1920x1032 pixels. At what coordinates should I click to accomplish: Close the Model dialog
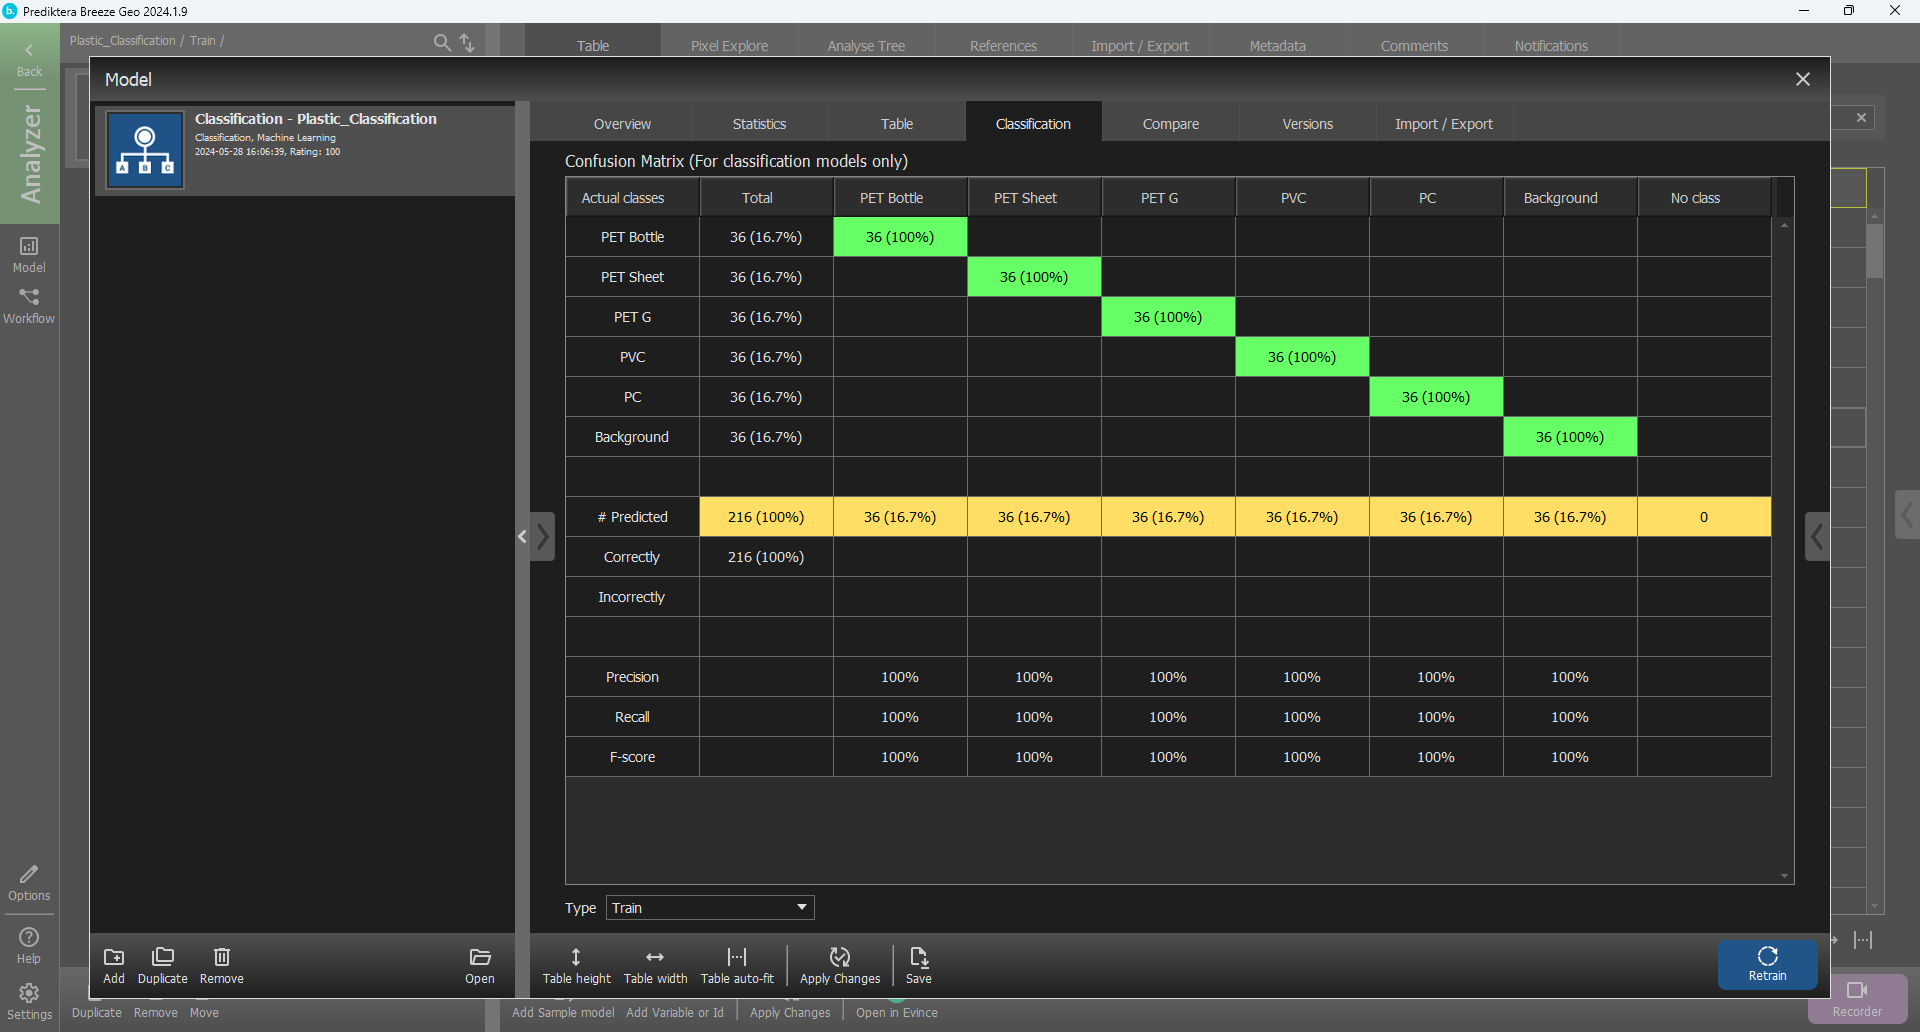(1802, 79)
